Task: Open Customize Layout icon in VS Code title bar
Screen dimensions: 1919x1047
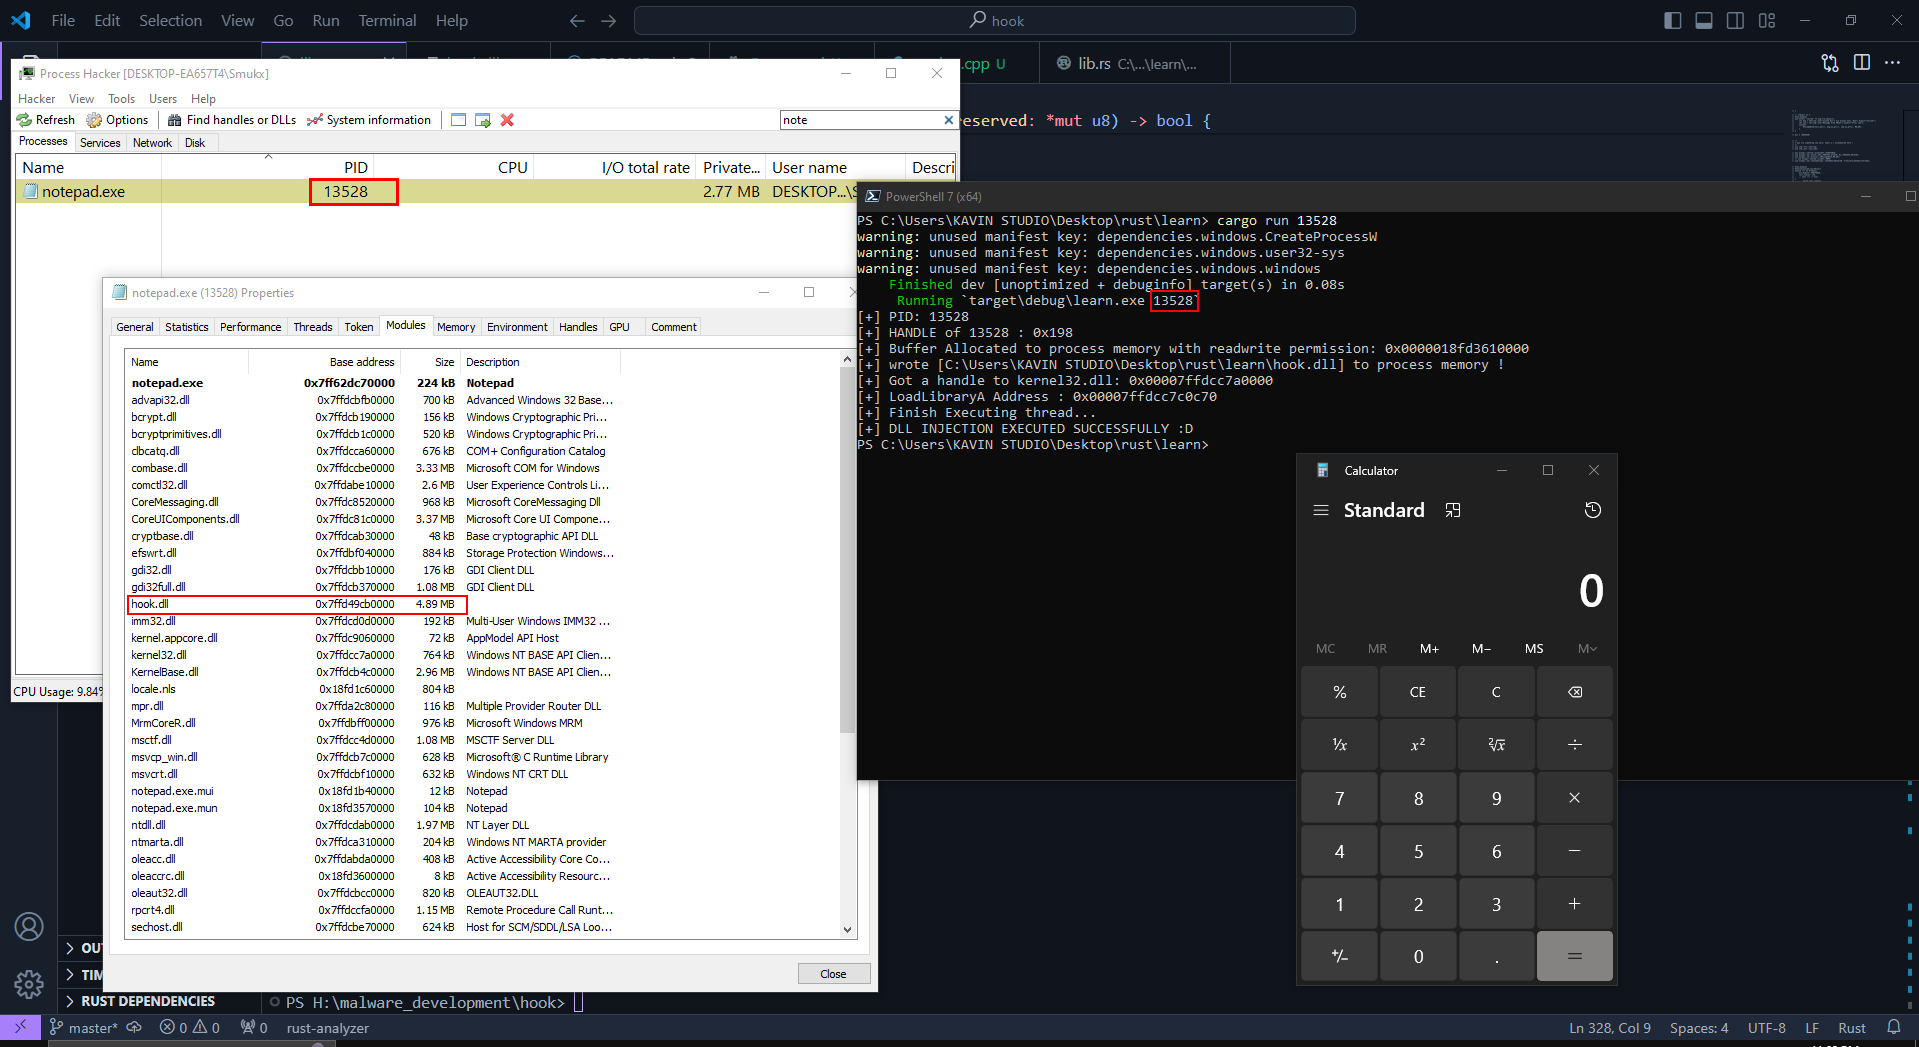Action: (x=1767, y=21)
